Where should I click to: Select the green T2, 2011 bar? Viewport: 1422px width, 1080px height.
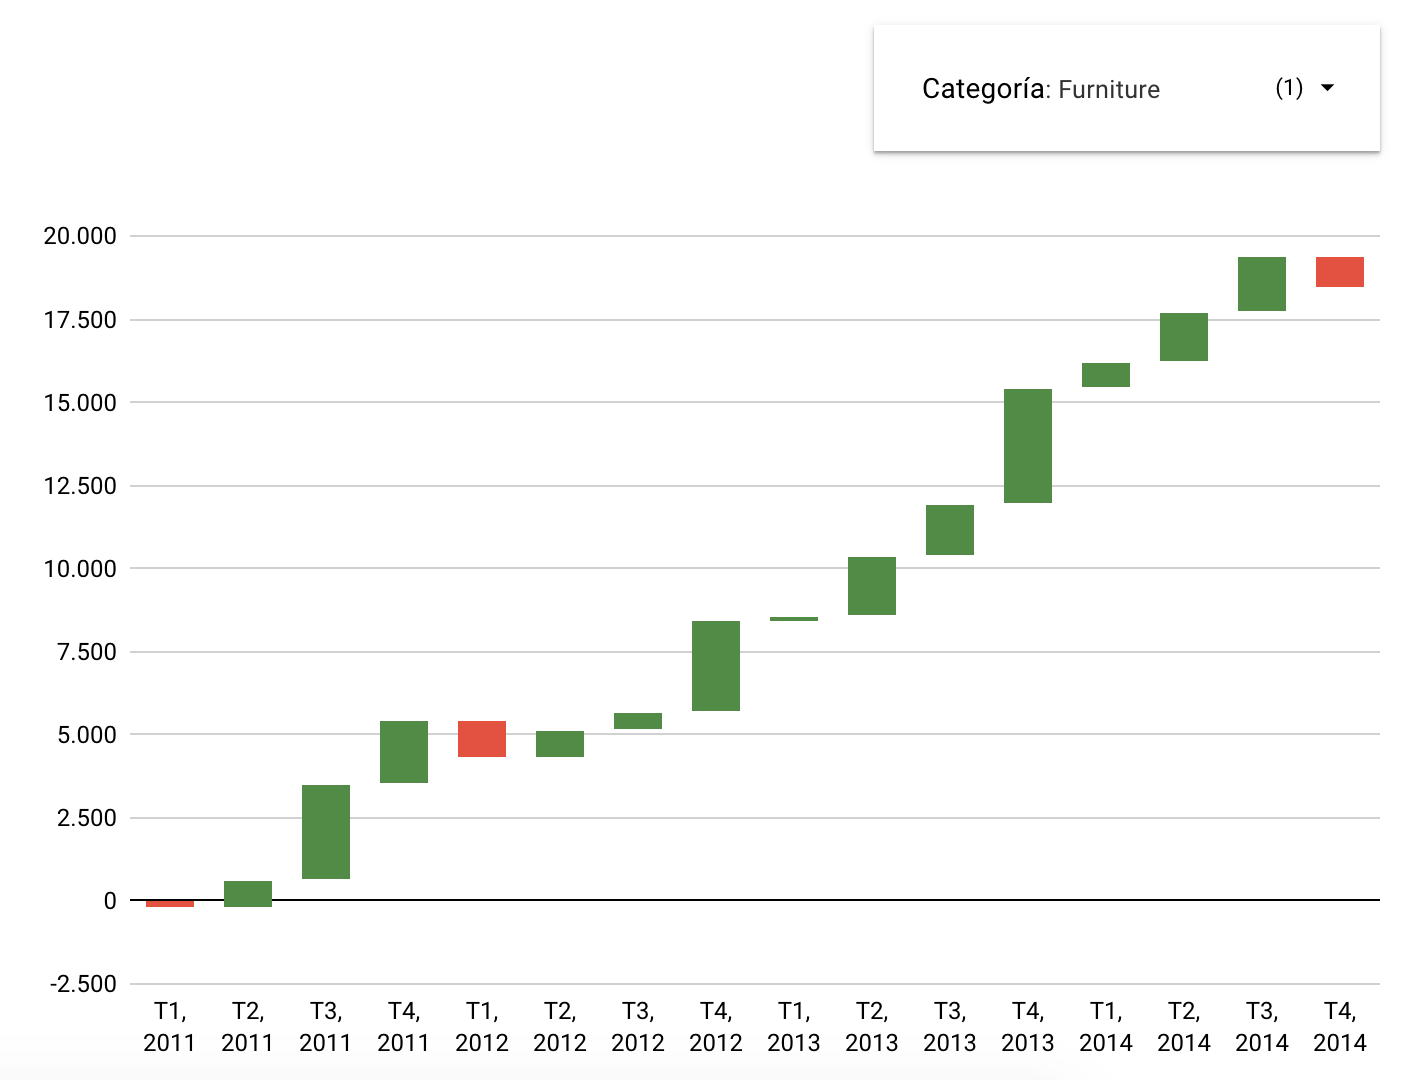[248, 893]
